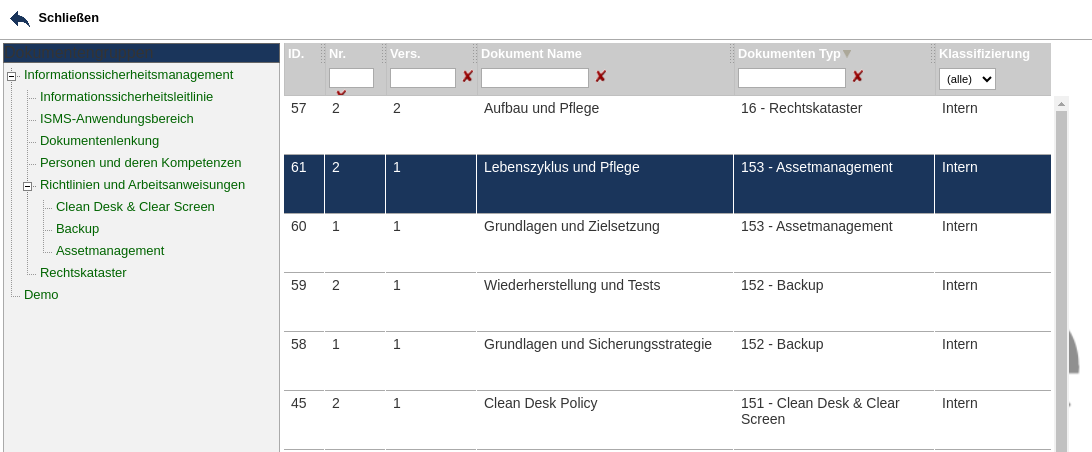Image resolution: width=1092 pixels, height=452 pixels.
Task: Focus the Dokument Name filter box
Action: pos(534,78)
